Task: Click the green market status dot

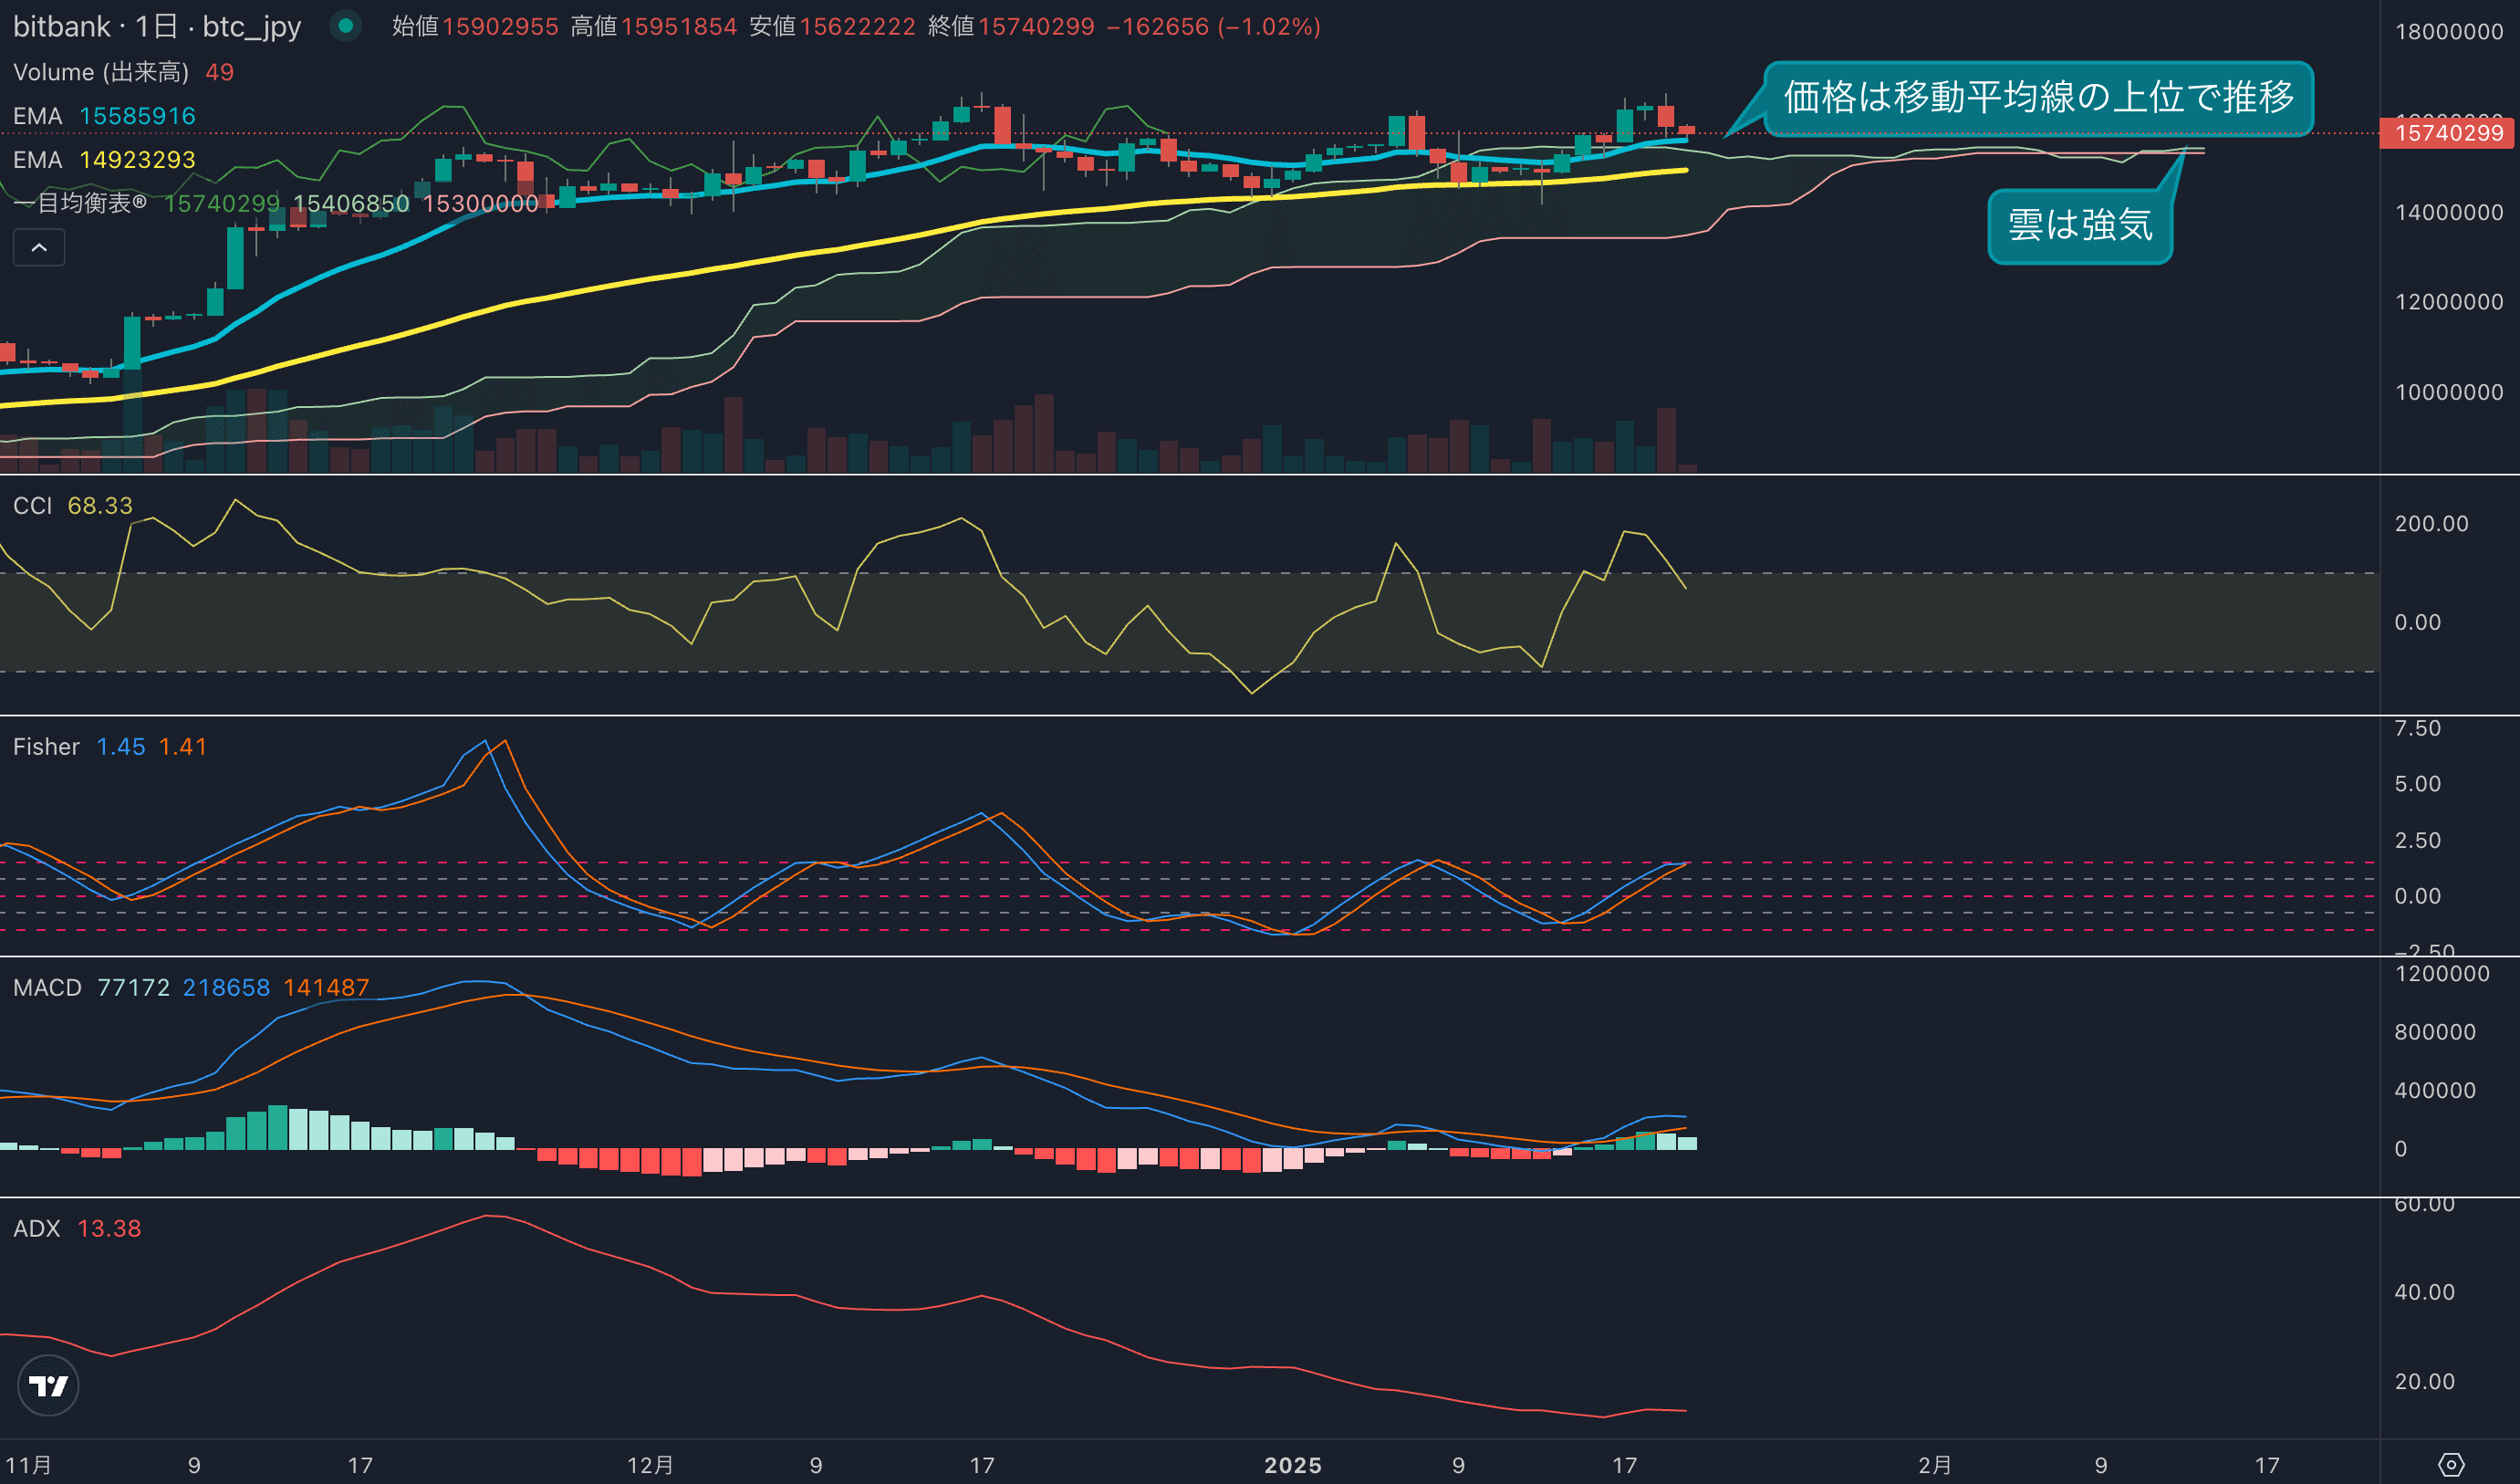Action: pyautogui.click(x=345, y=26)
